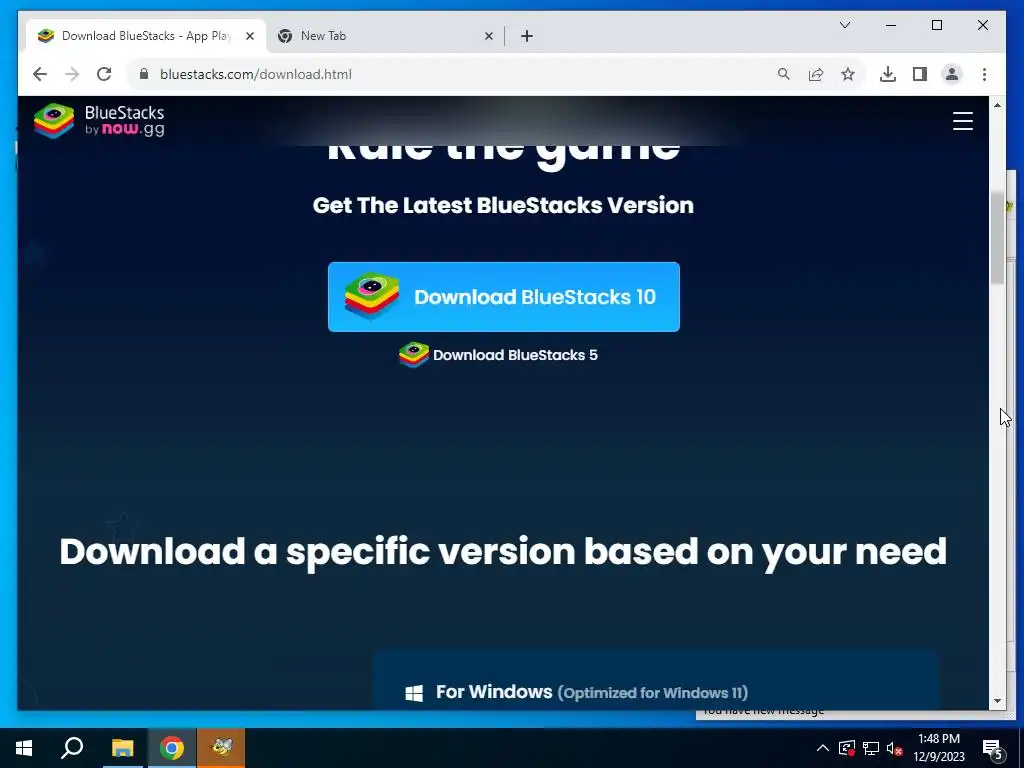Open the Windows Start menu
The height and width of the screenshot is (768, 1024).
click(x=24, y=748)
